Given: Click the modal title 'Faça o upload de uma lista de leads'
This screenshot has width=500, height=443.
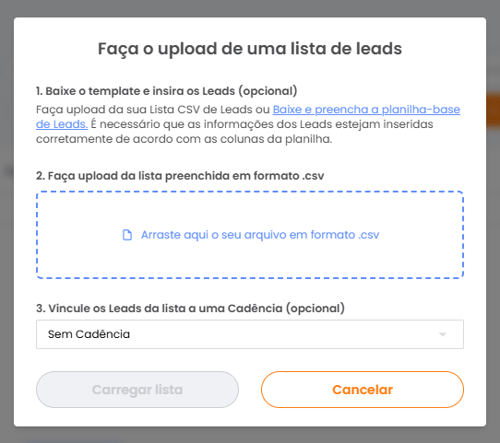Looking at the screenshot, I should [250, 49].
